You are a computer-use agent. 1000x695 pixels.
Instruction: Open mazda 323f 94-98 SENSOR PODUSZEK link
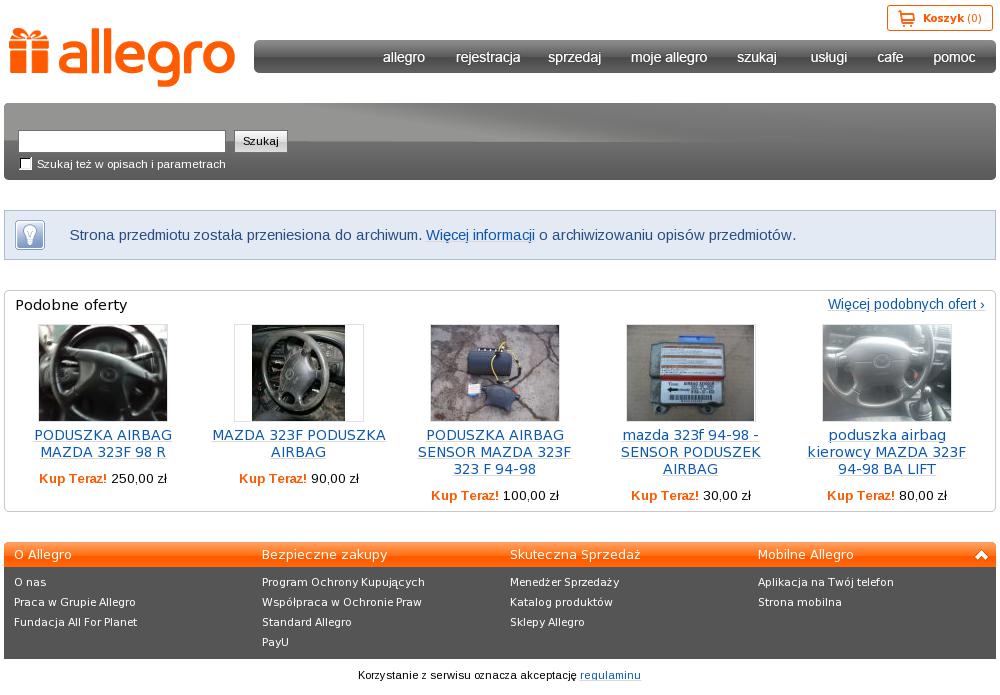pyautogui.click(x=691, y=452)
